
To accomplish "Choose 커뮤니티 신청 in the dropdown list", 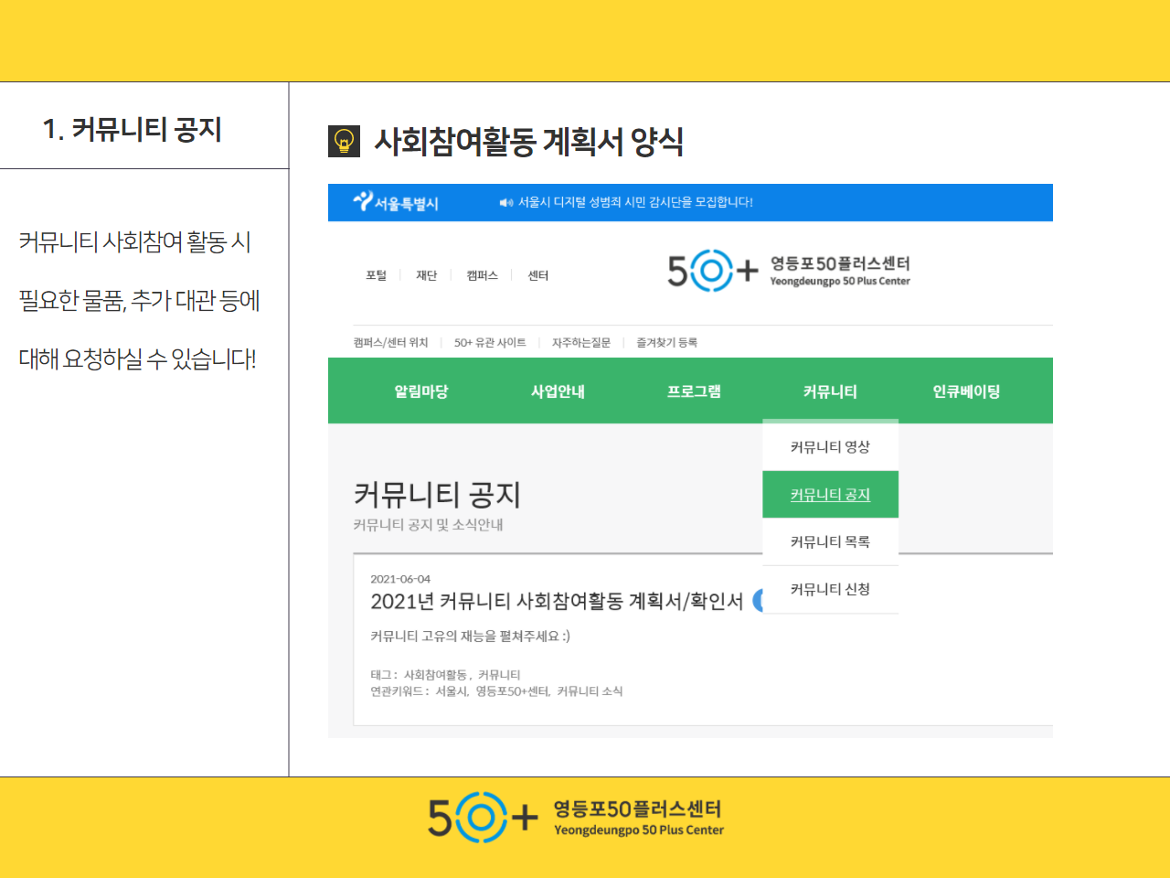I will [x=829, y=589].
